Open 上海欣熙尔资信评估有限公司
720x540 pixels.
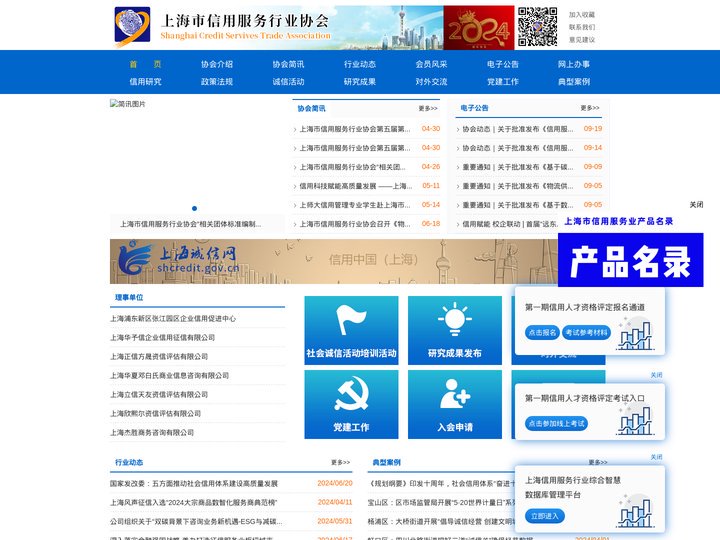pyautogui.click(x=155, y=414)
